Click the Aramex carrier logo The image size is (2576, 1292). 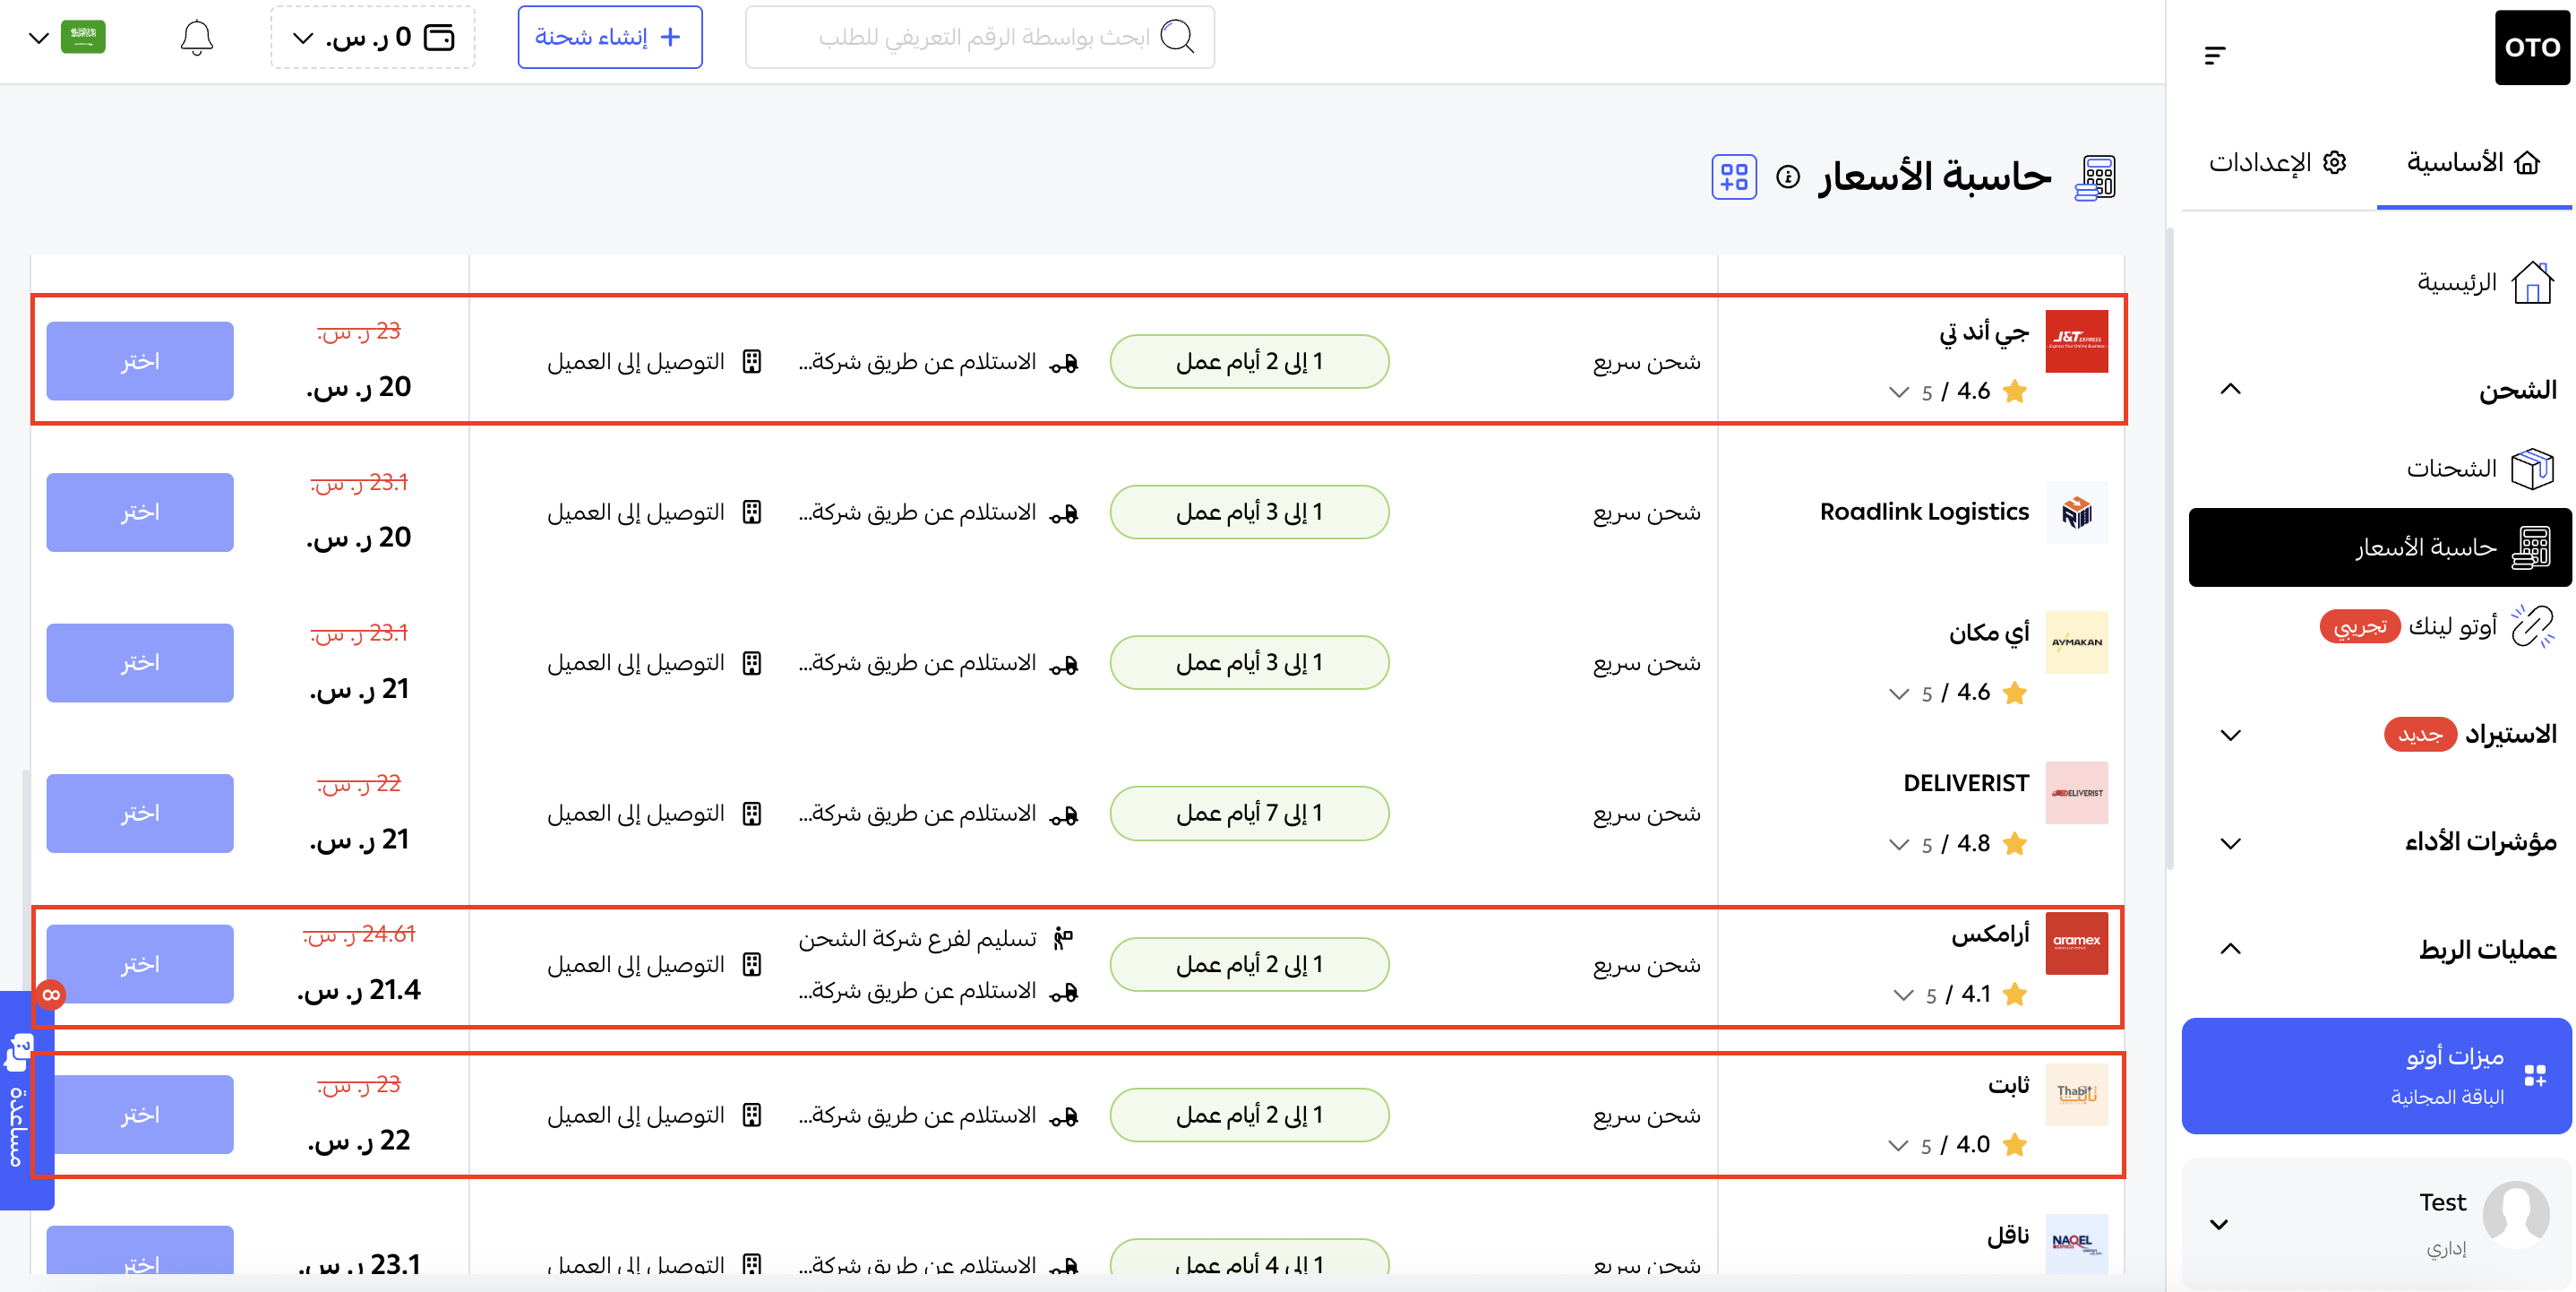(2076, 943)
